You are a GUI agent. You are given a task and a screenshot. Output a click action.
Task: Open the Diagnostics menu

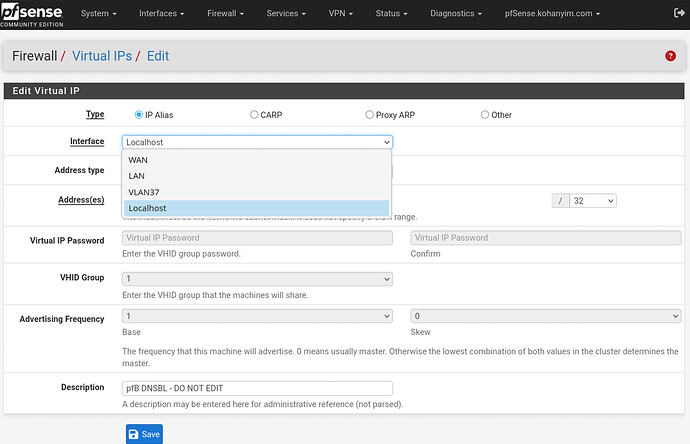tap(456, 13)
